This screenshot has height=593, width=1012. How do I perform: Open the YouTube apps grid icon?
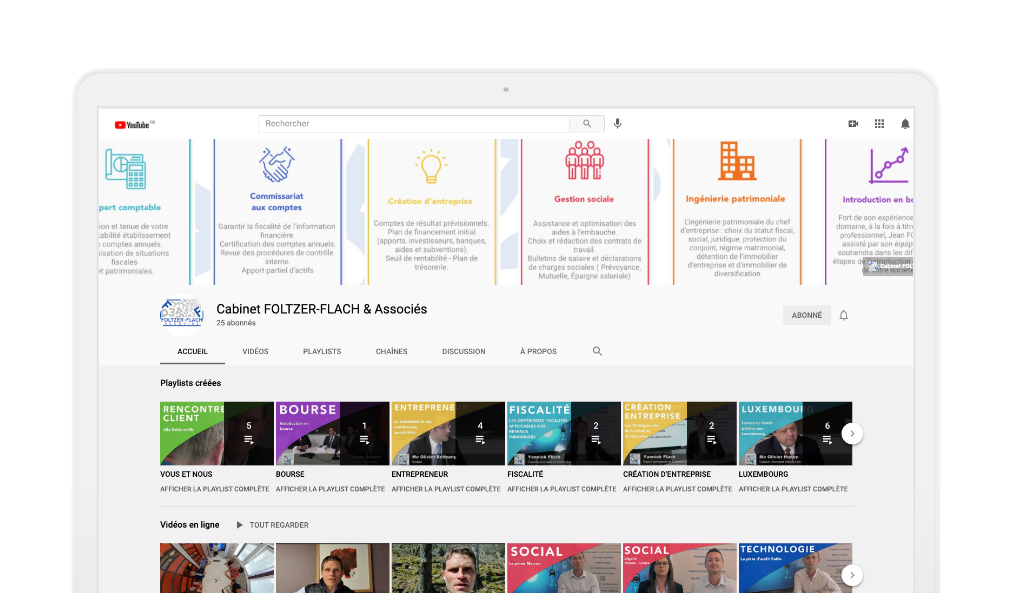(879, 124)
